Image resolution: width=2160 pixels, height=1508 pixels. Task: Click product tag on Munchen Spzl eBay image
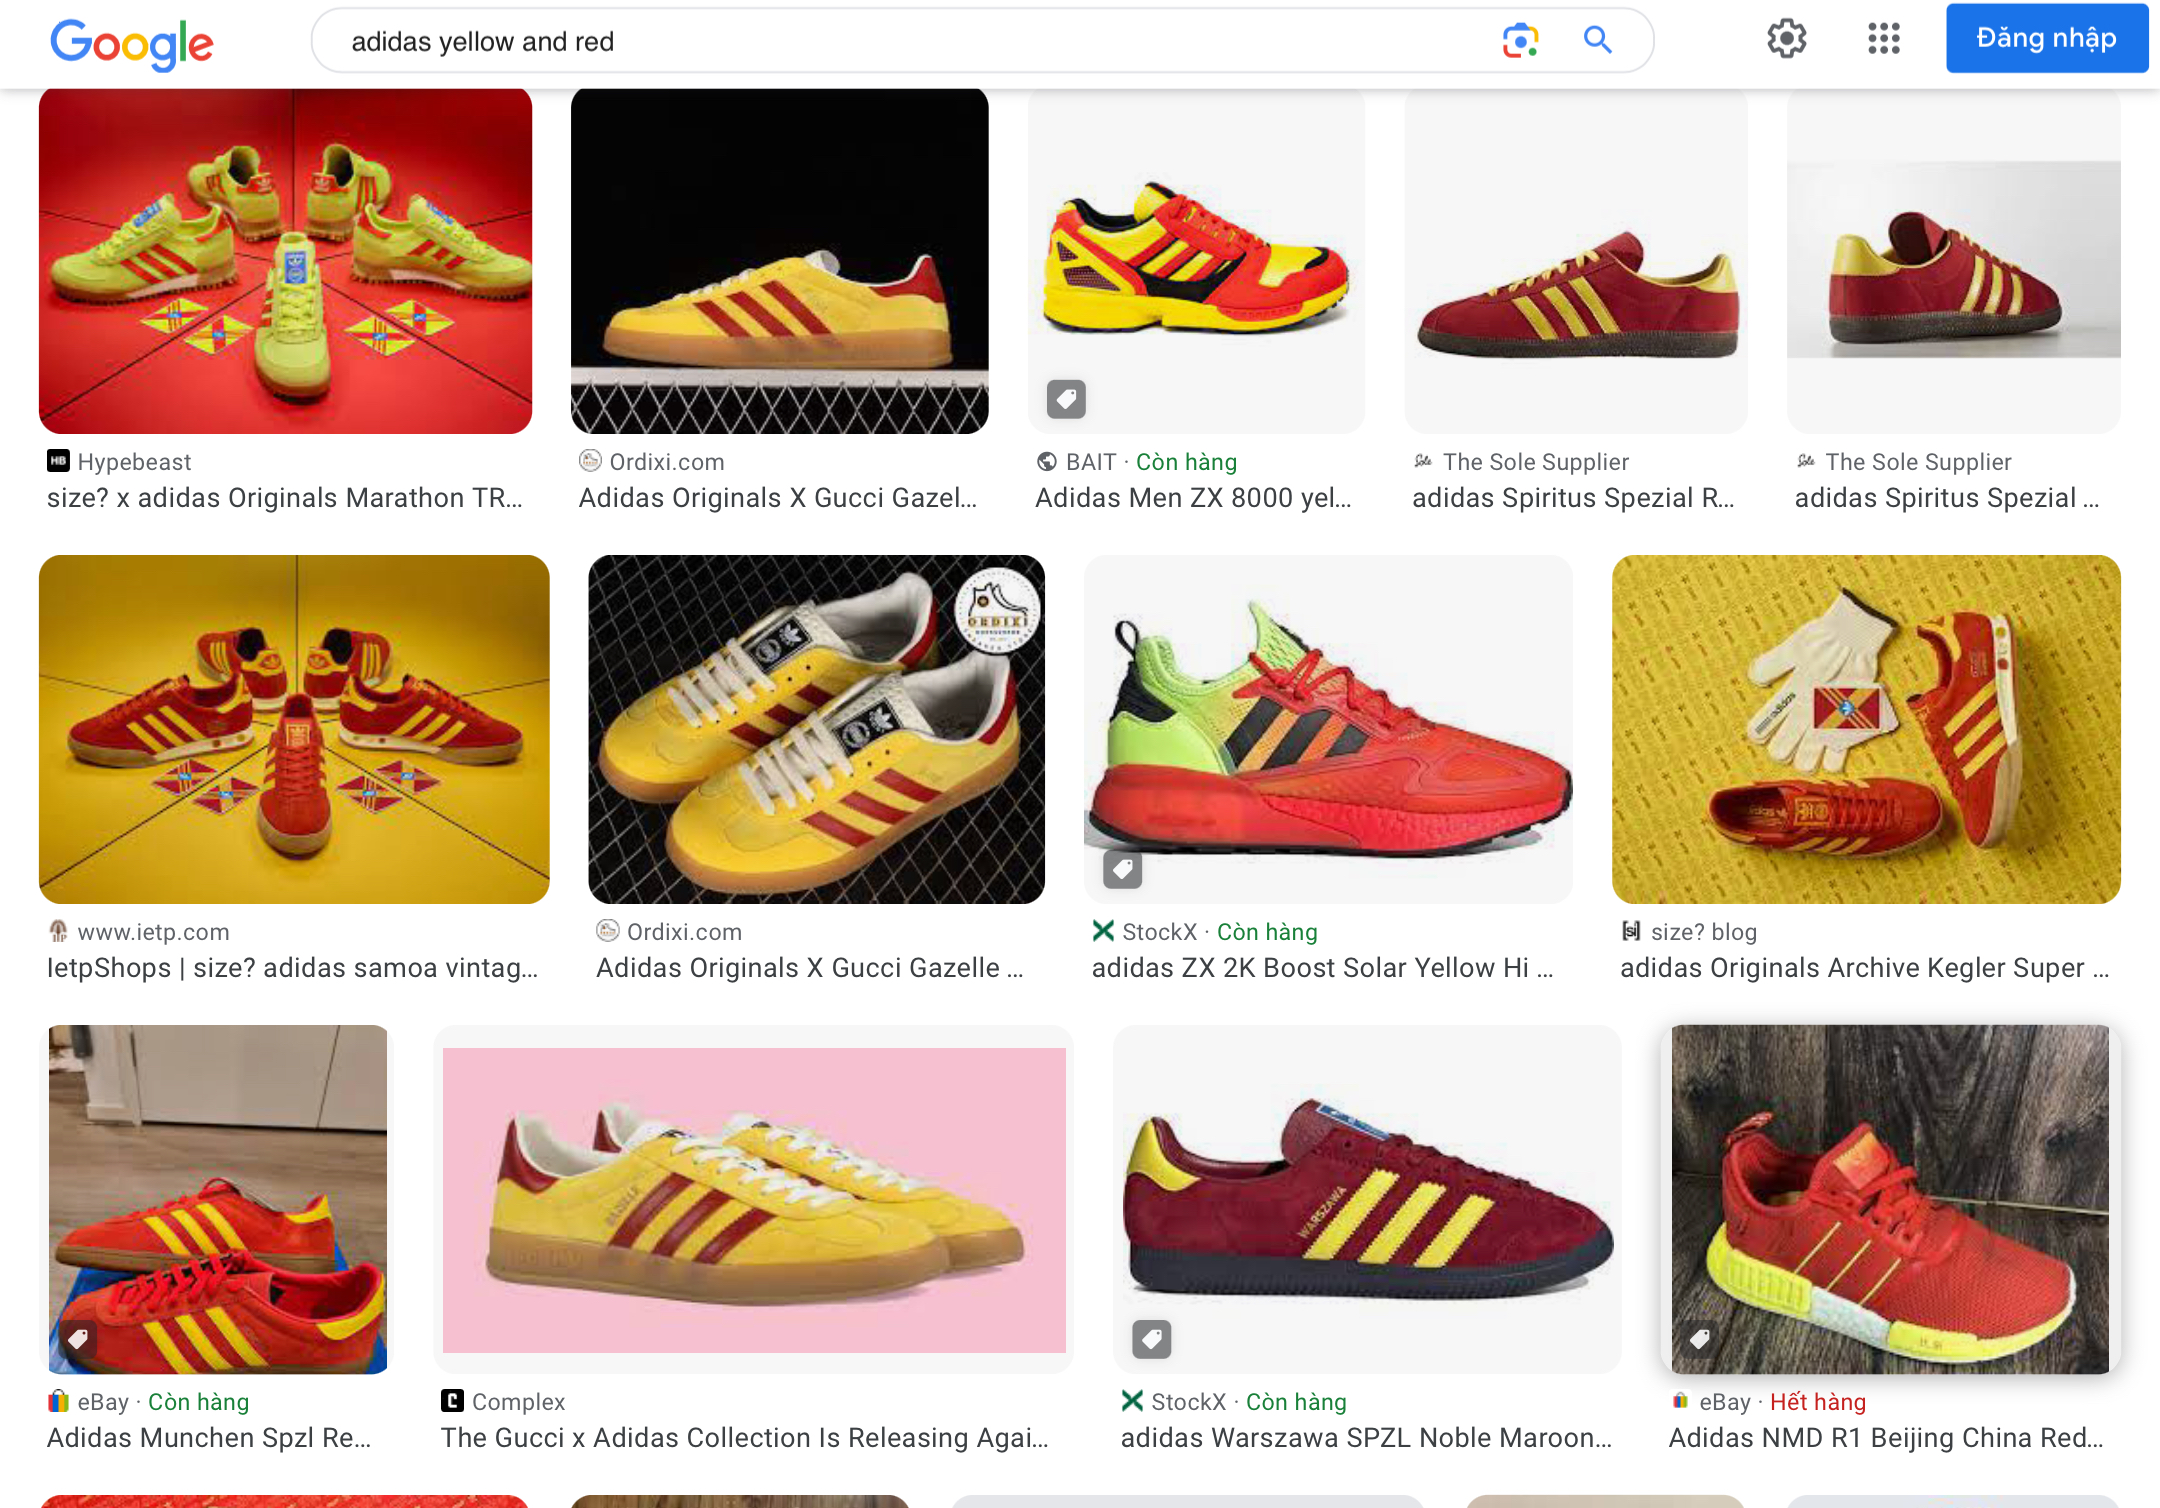coord(78,1338)
